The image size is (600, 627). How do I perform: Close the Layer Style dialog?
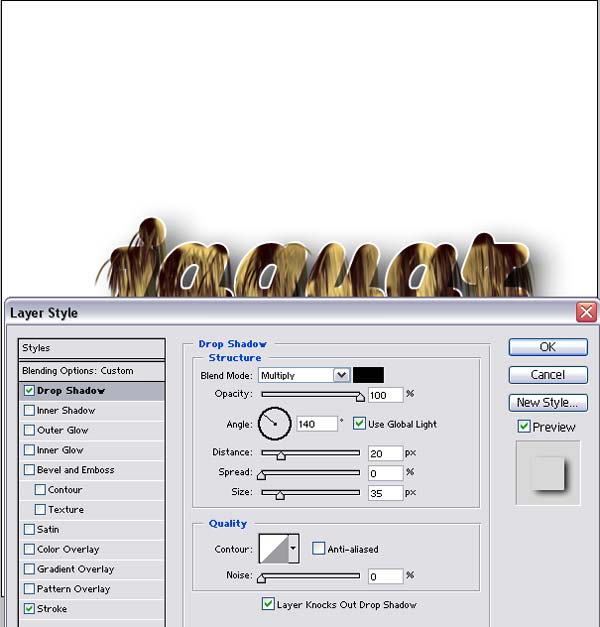(x=586, y=312)
